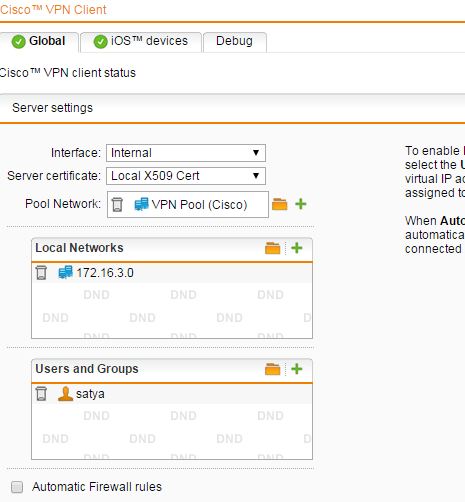This screenshot has width=465, height=502.
Task: Open folder icon beside Pool Network
Action: 279,204
